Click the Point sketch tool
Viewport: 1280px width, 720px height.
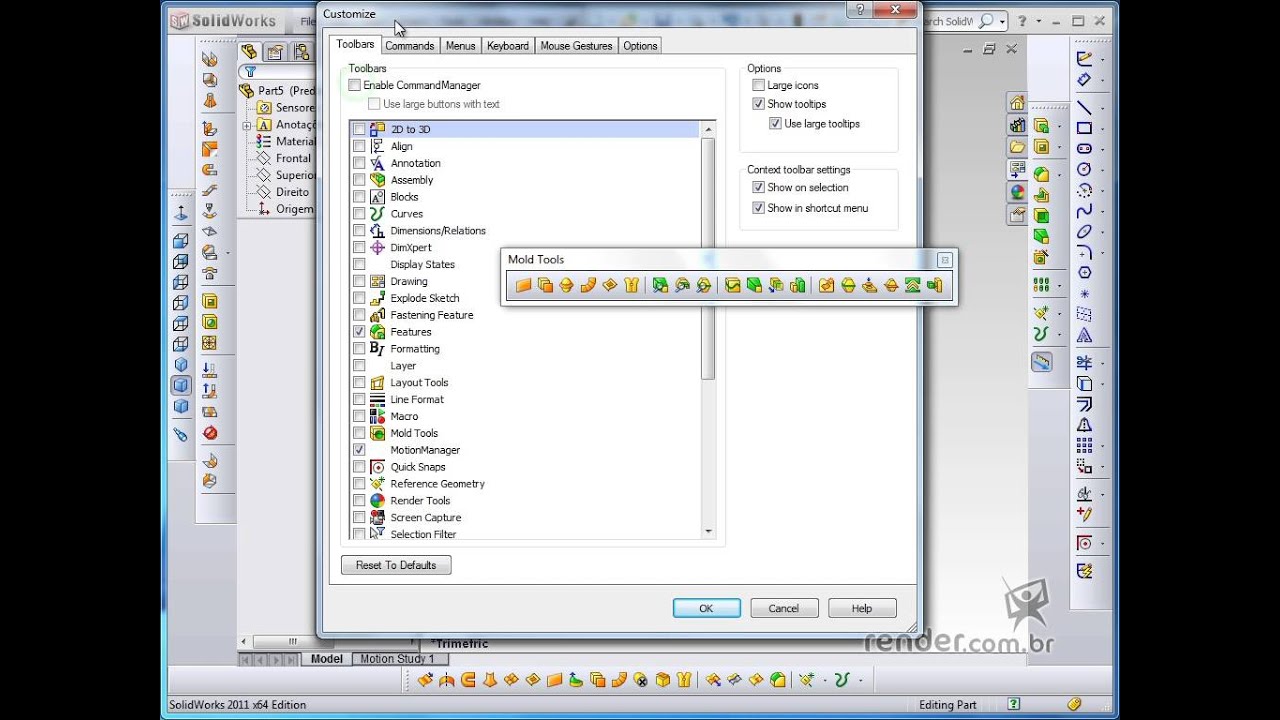click(x=1084, y=294)
